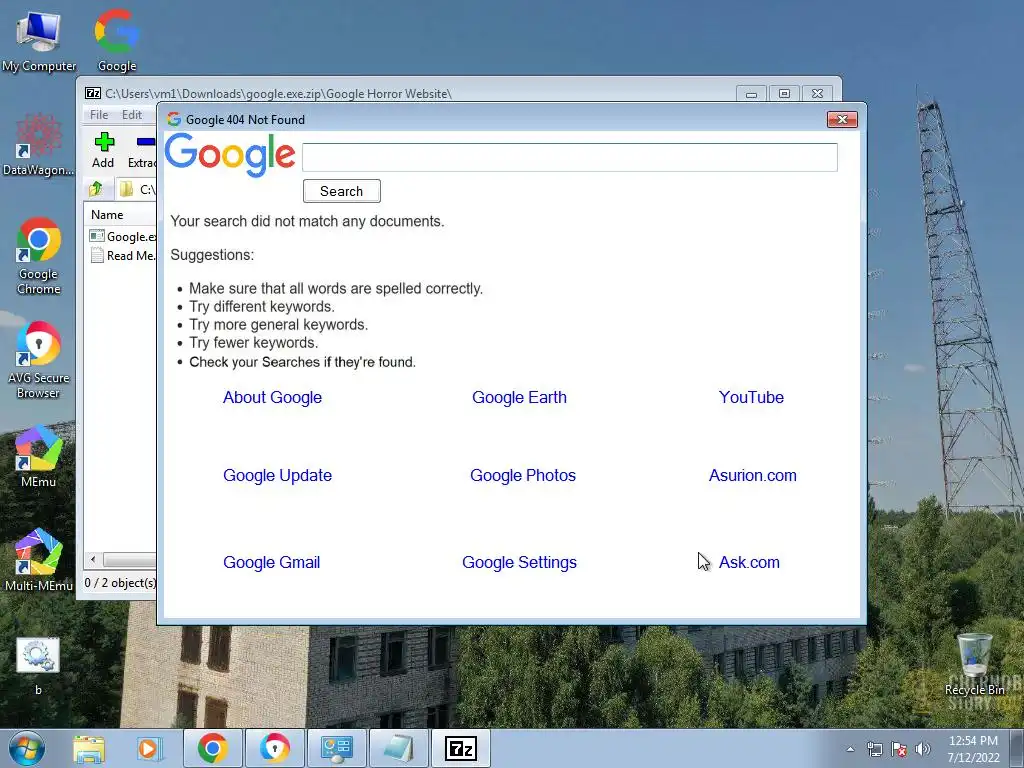
Task: Go up one folder level in 7-Zip
Action: pos(96,189)
